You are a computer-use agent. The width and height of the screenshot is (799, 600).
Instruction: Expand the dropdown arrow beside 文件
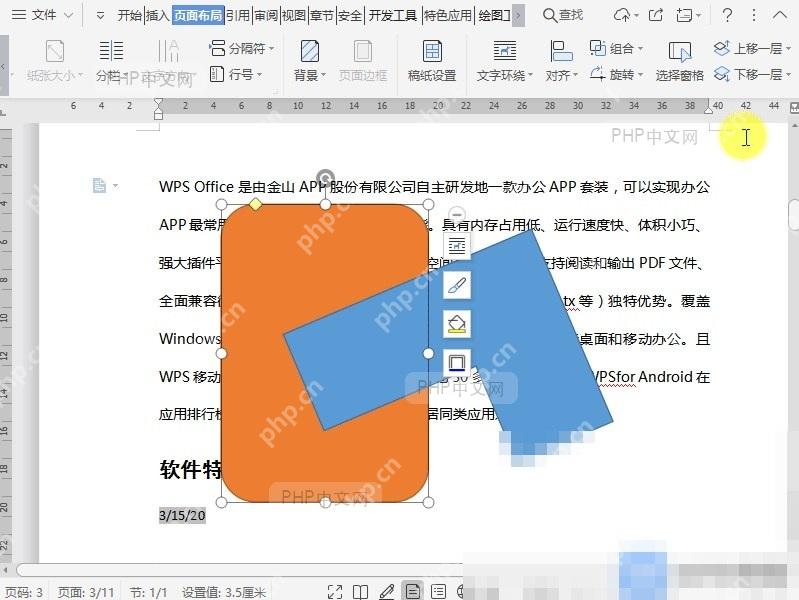point(68,15)
